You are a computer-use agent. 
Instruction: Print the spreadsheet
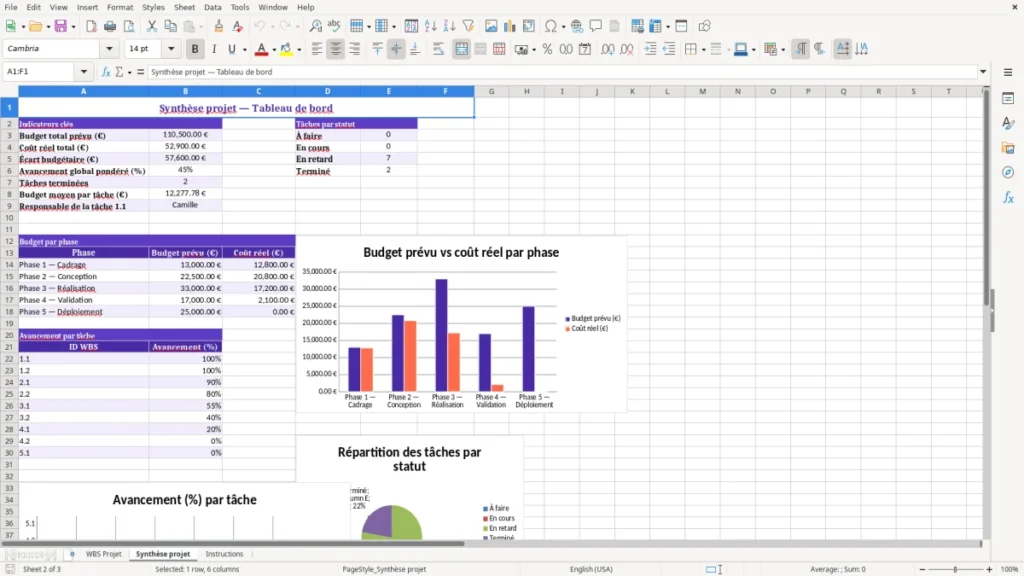[110, 26]
